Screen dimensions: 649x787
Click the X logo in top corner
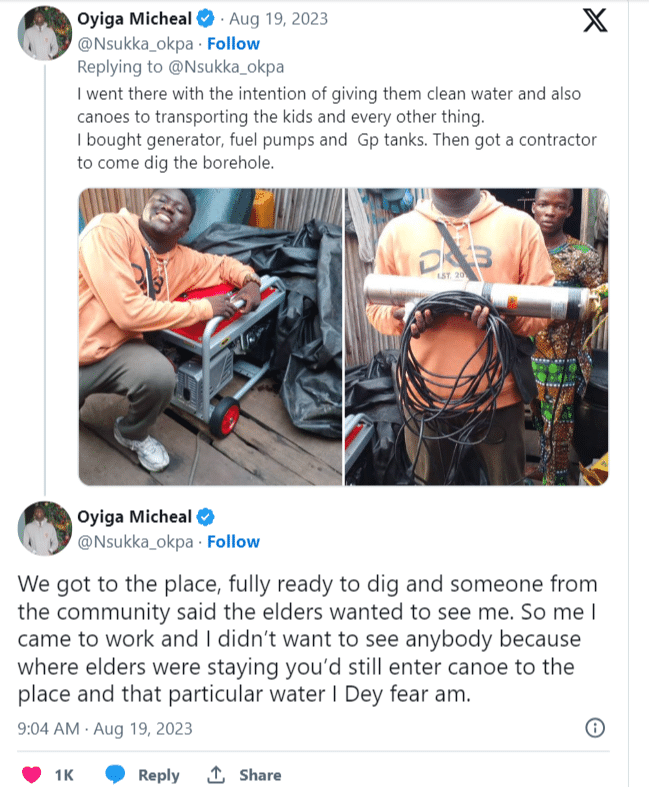595,22
